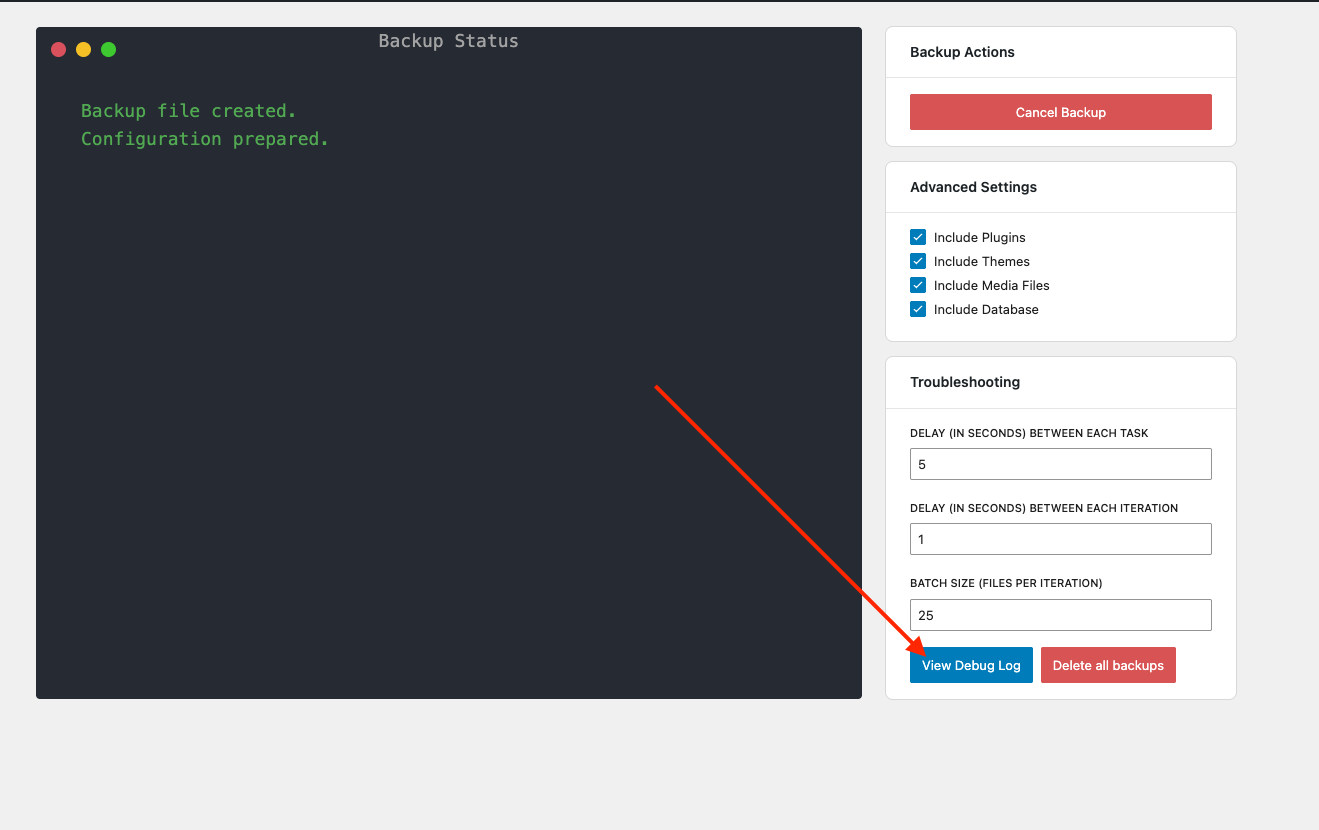Click the Delete all backups button

[x=1108, y=665]
